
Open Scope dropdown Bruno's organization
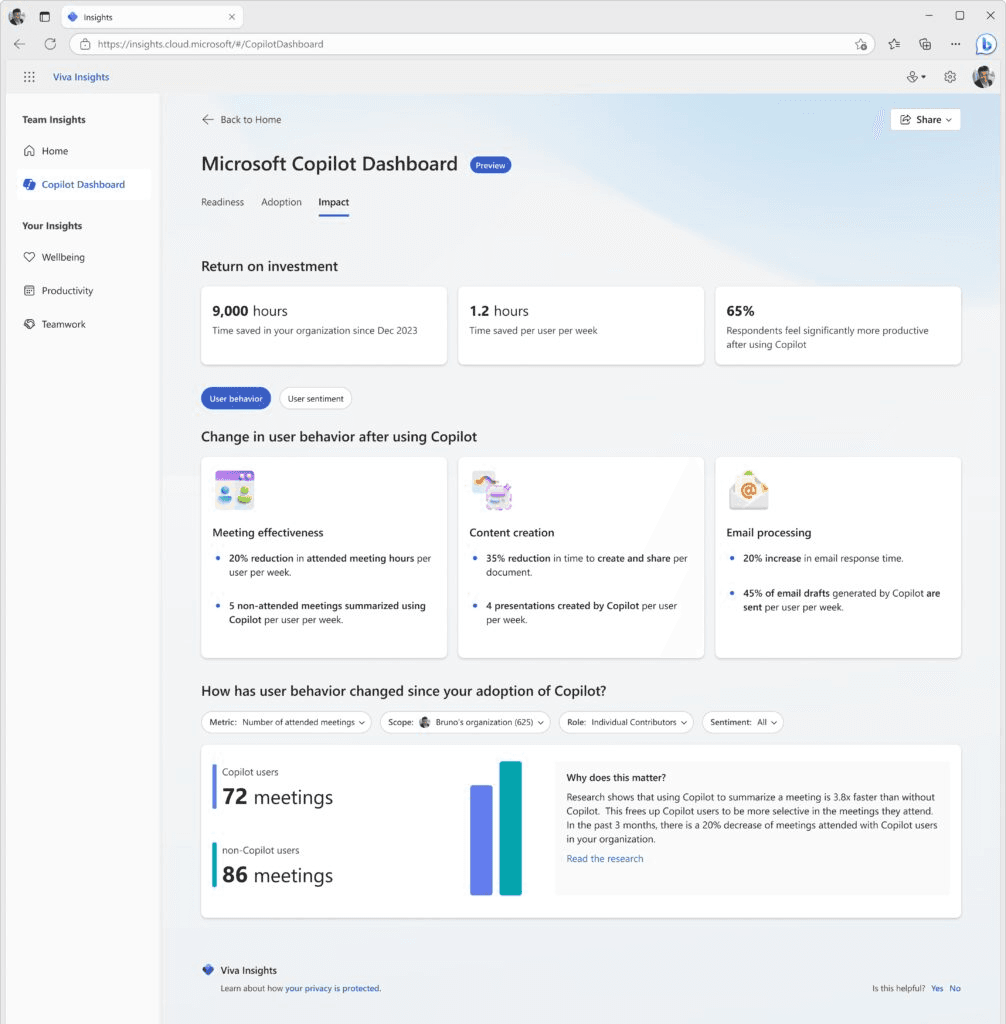(465, 722)
